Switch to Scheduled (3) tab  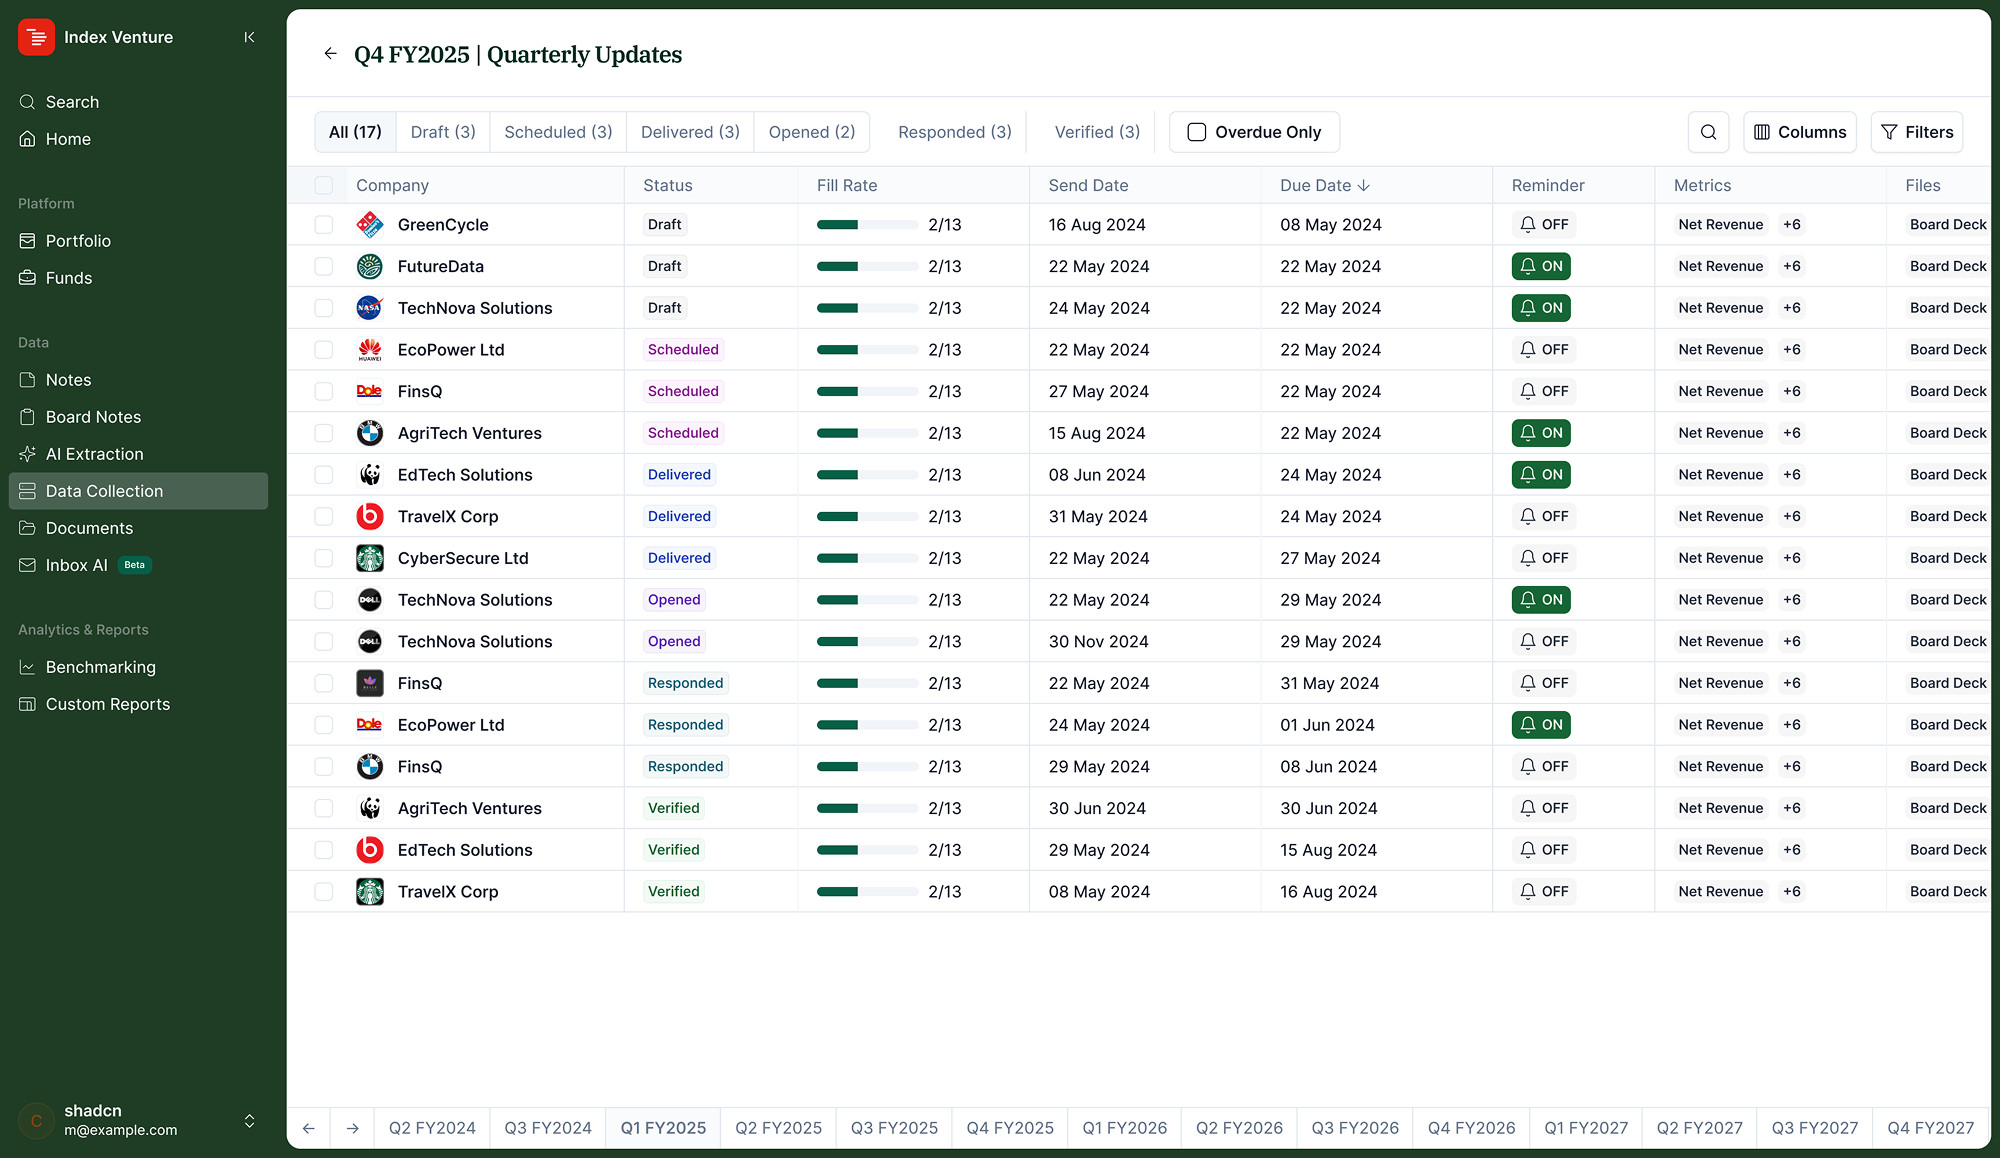click(558, 132)
